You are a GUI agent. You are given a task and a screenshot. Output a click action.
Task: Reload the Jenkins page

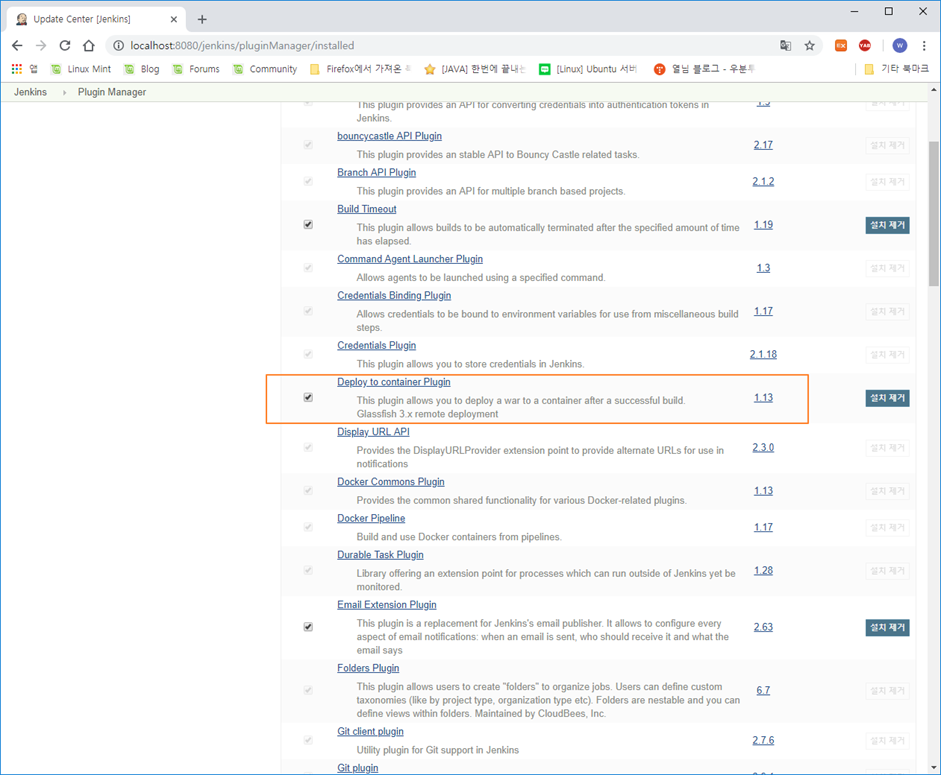pos(65,46)
